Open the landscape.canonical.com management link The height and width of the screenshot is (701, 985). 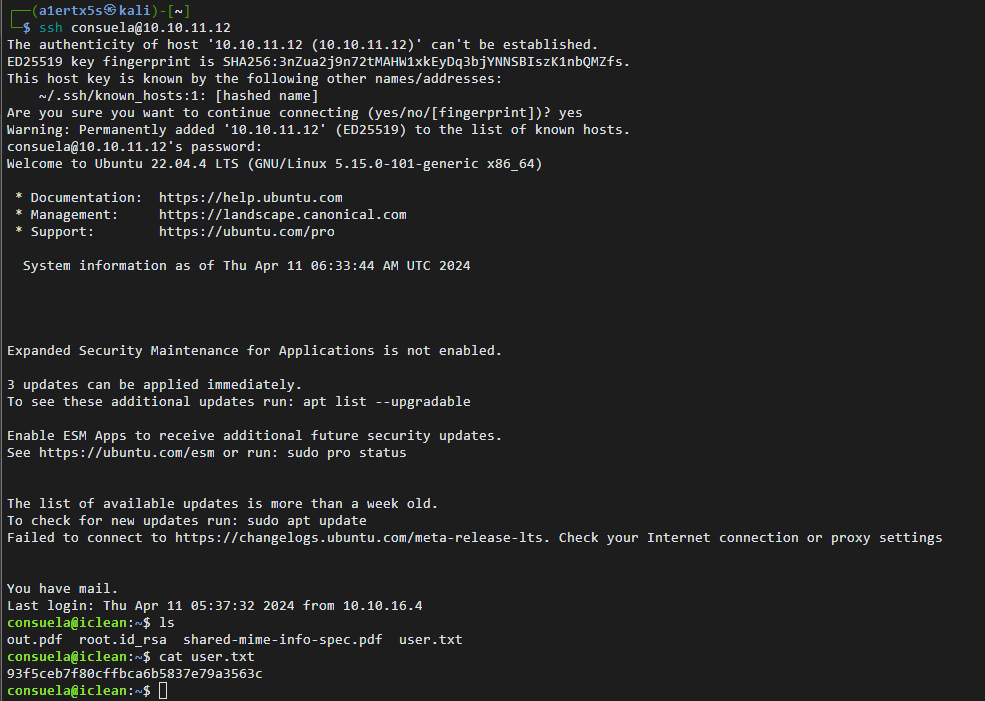pos(283,214)
